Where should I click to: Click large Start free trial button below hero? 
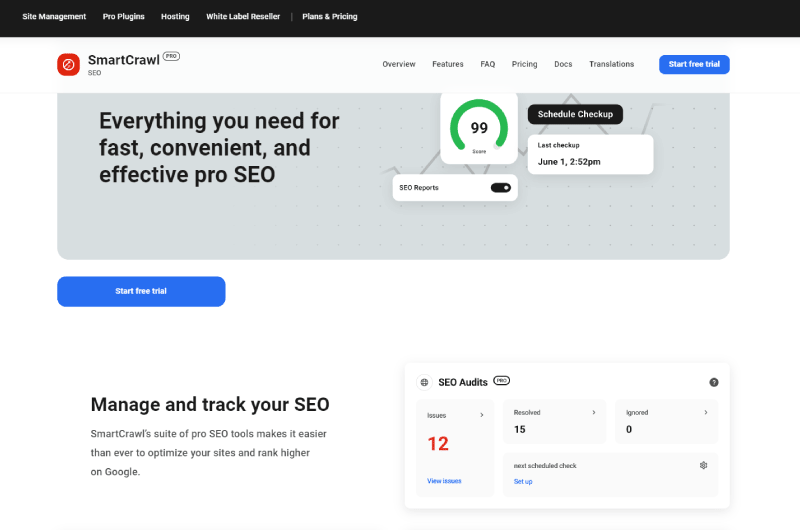(x=141, y=291)
